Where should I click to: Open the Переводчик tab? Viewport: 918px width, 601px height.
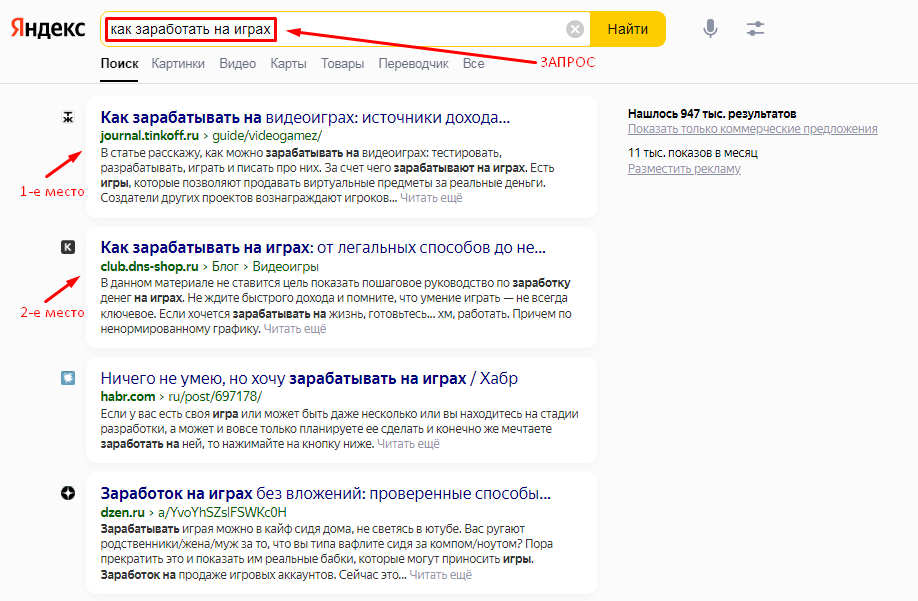point(413,64)
